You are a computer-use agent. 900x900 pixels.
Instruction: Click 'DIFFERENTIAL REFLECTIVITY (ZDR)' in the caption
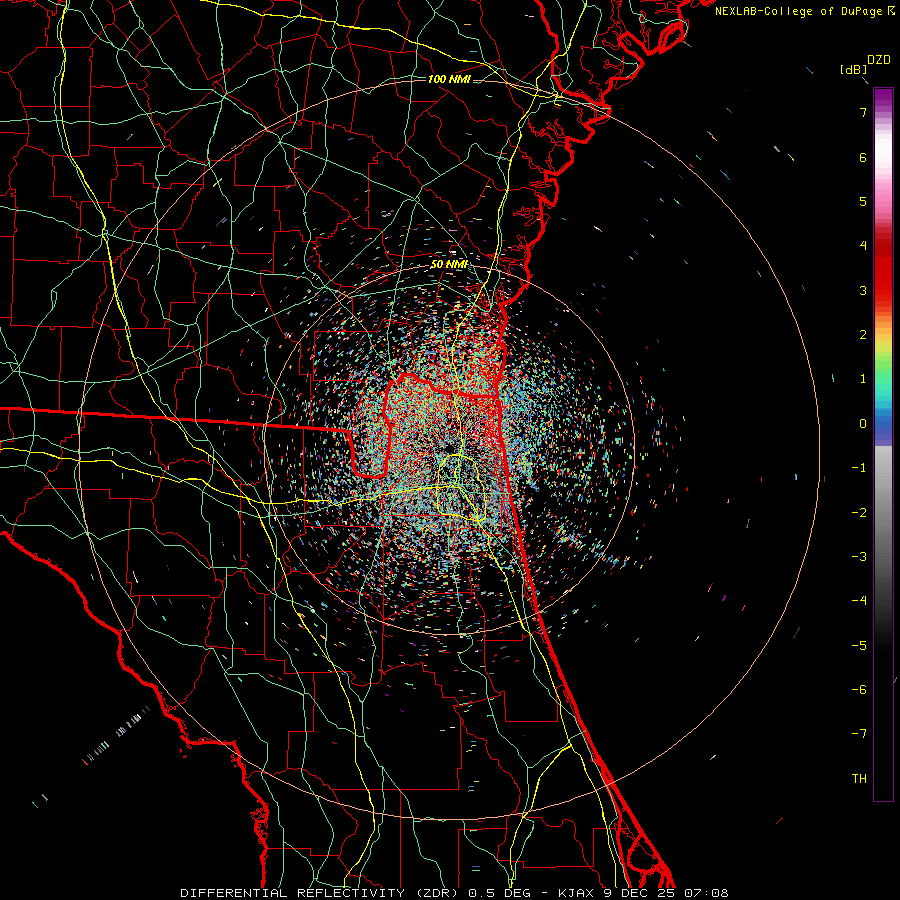pyautogui.click(x=321, y=893)
